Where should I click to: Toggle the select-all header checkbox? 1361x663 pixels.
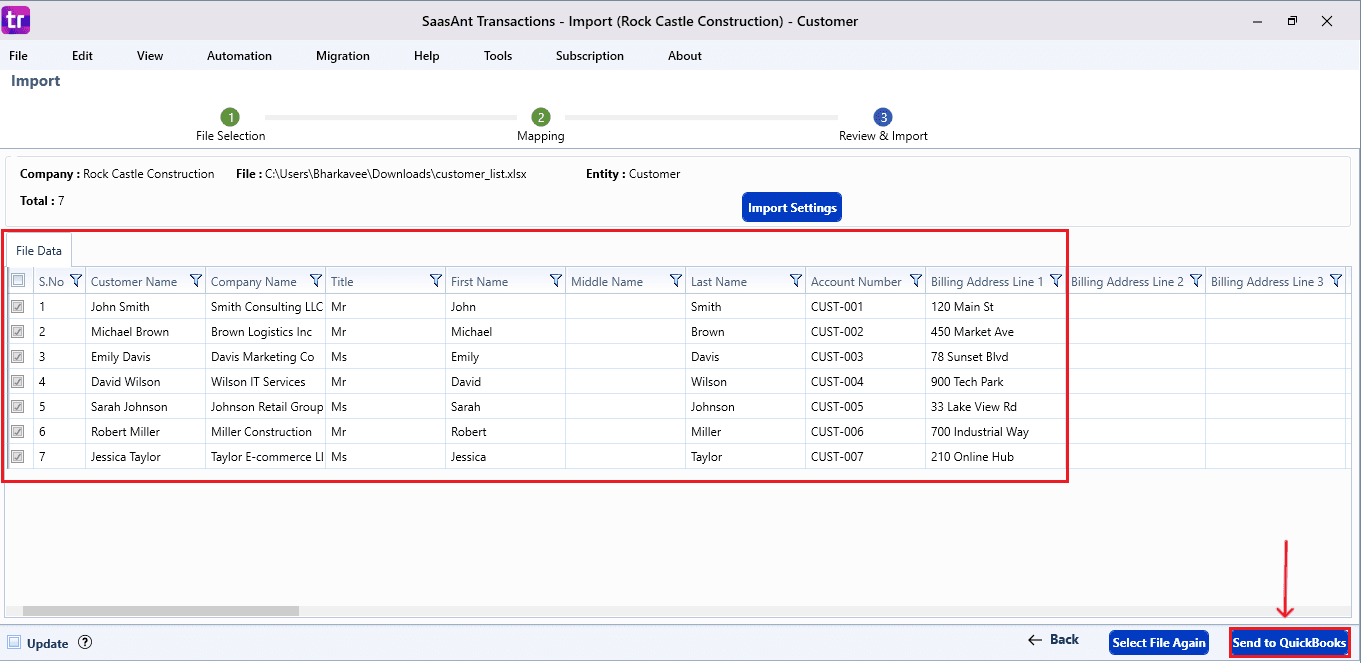18,281
